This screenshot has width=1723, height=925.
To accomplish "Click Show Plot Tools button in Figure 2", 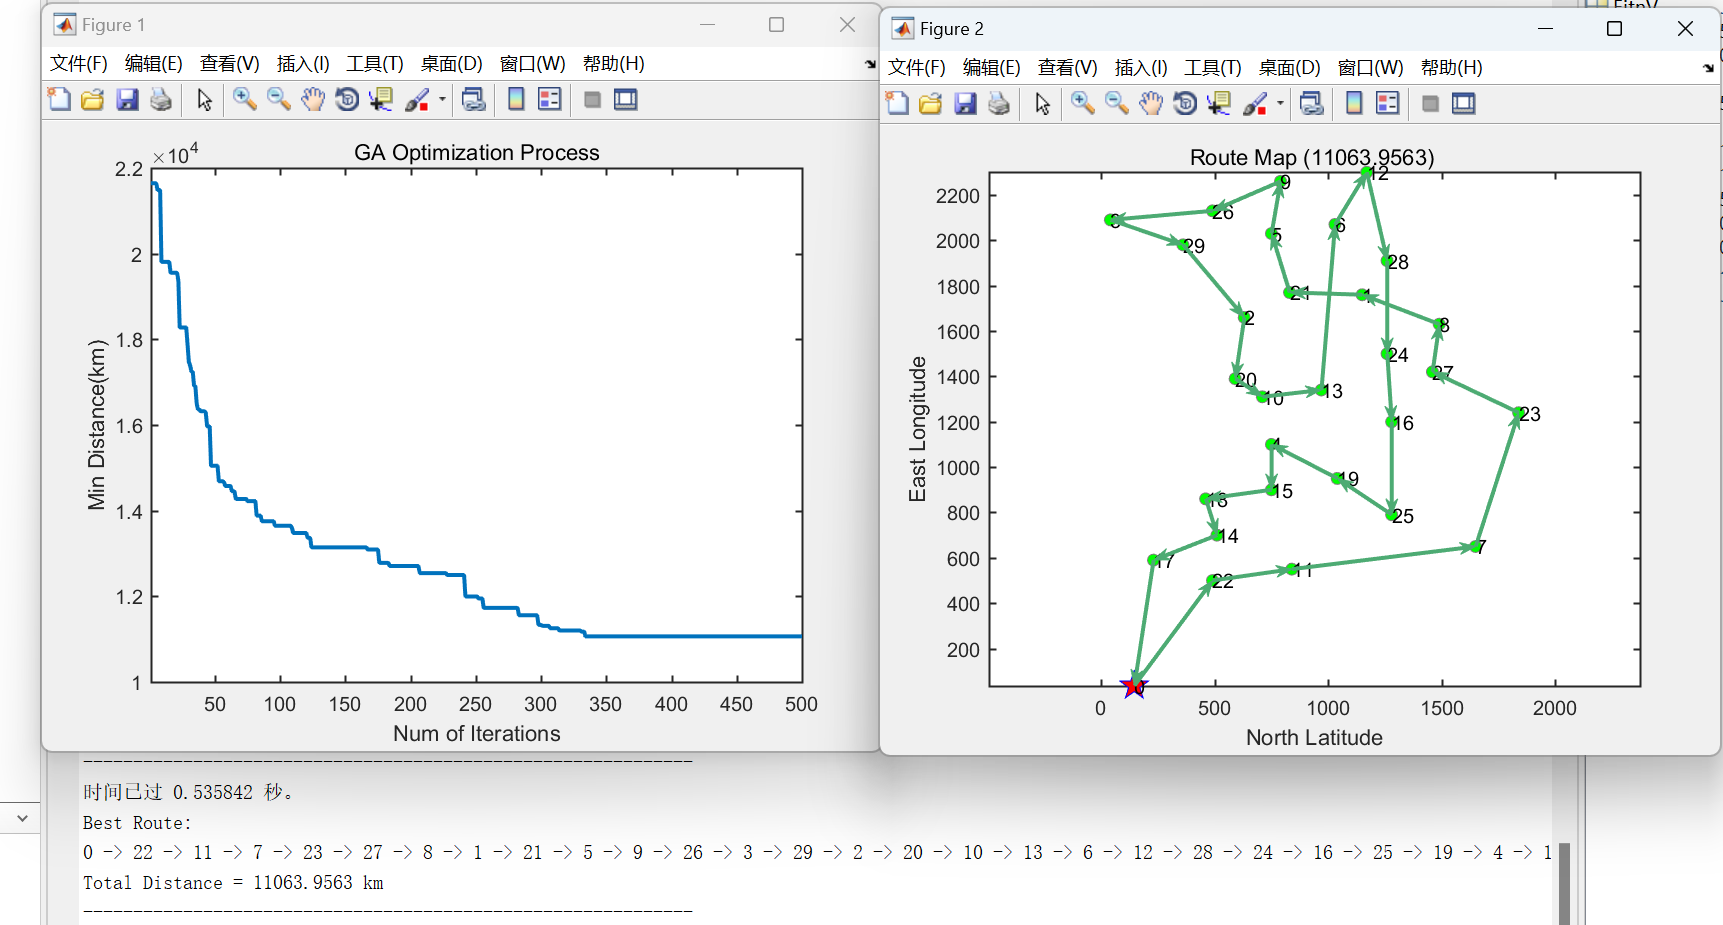I will click(x=1464, y=103).
